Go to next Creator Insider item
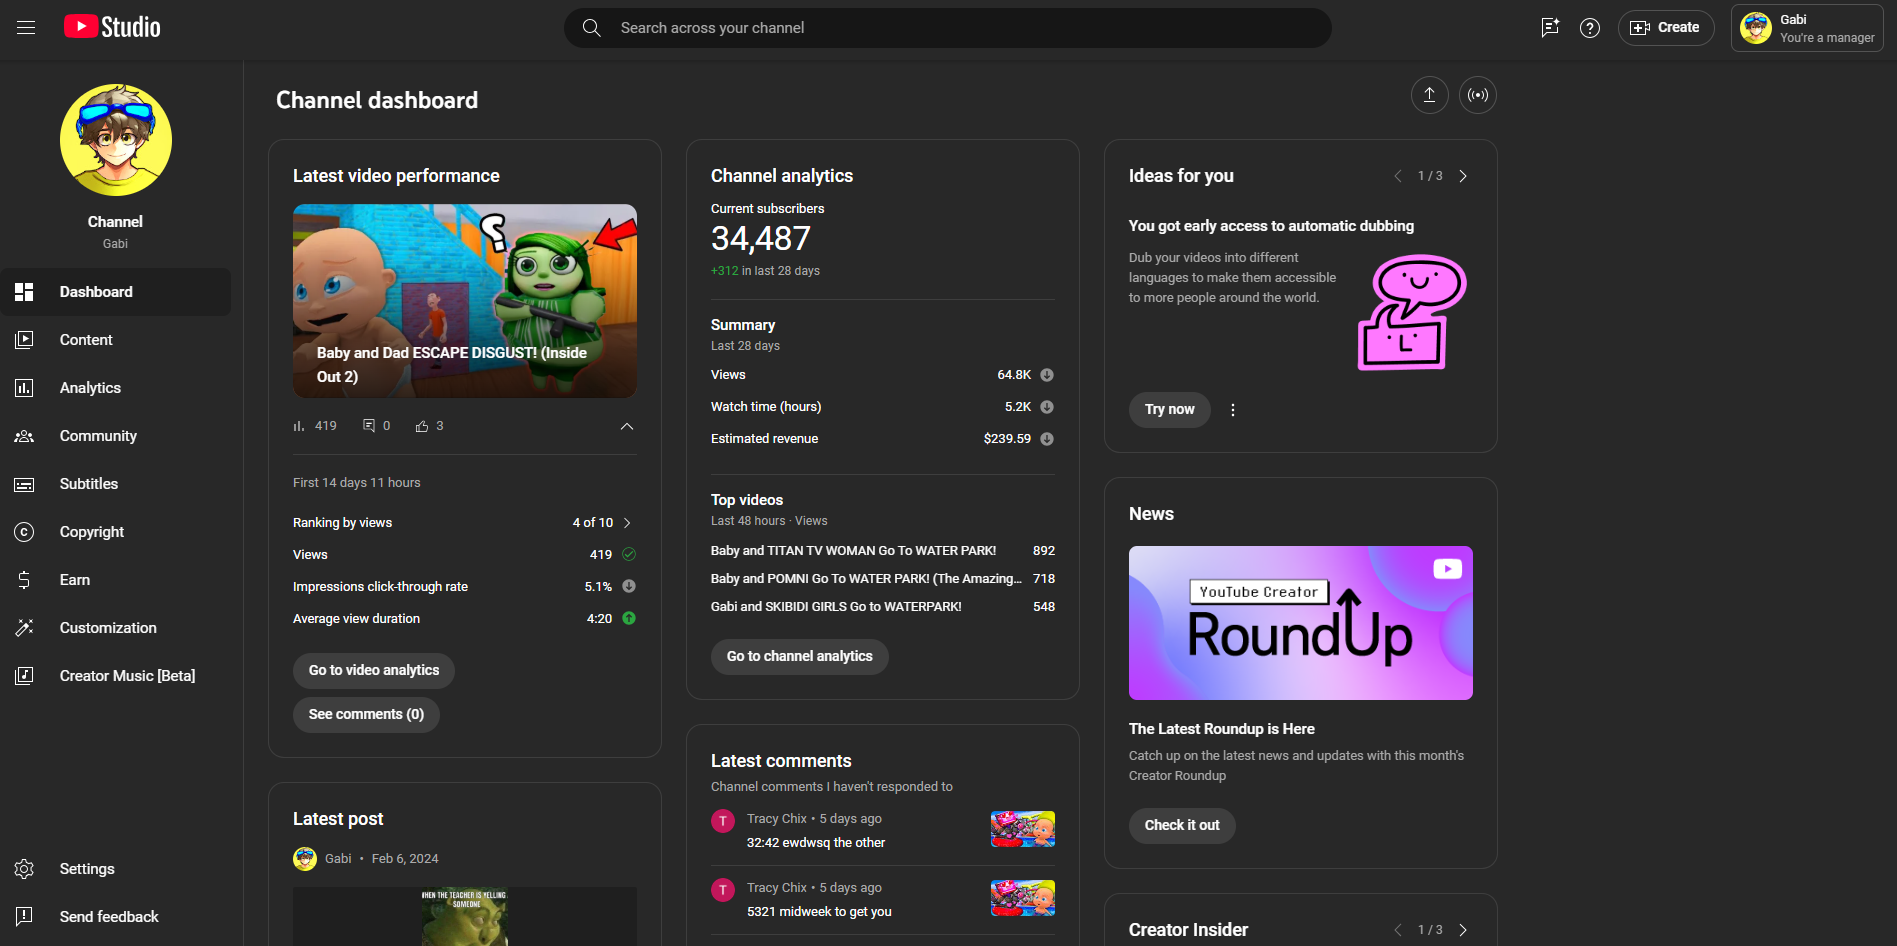This screenshot has width=1897, height=946. click(x=1463, y=930)
